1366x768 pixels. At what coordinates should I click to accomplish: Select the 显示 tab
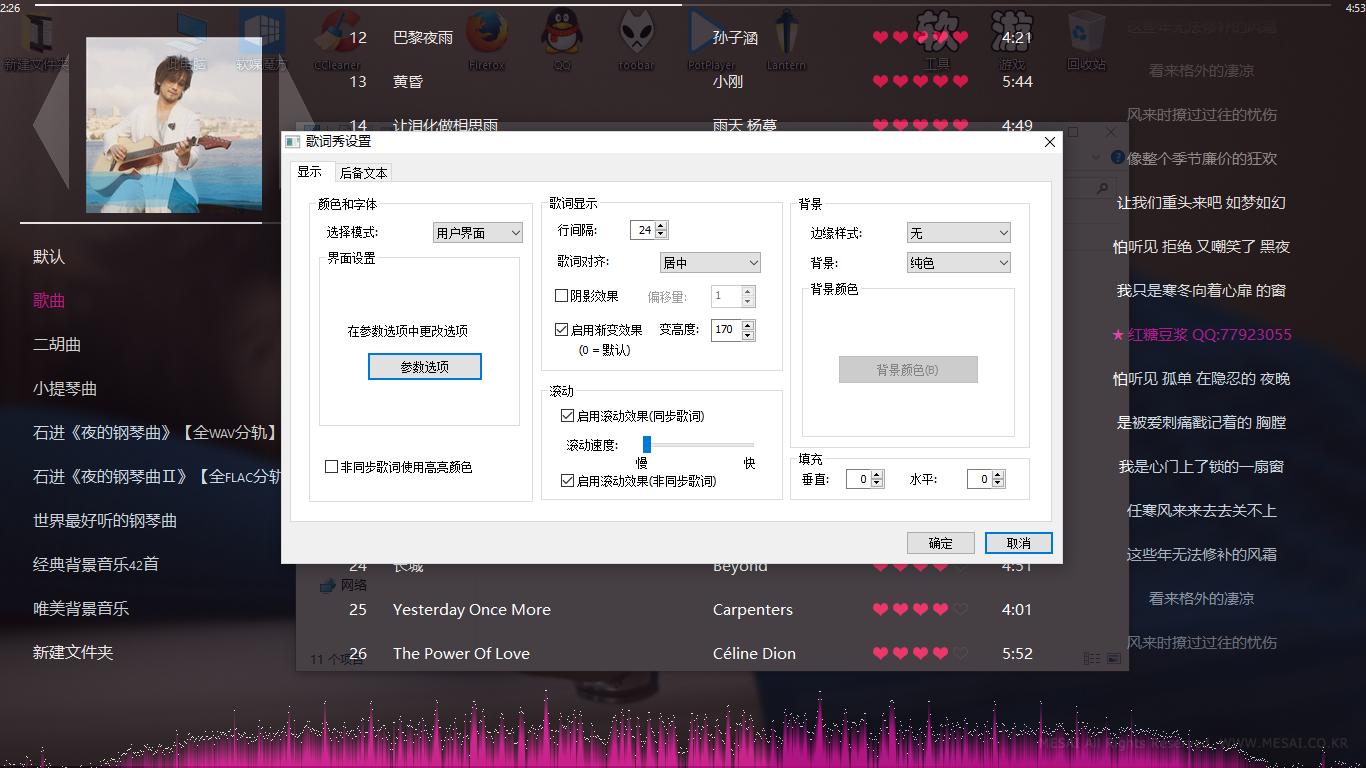pos(311,171)
